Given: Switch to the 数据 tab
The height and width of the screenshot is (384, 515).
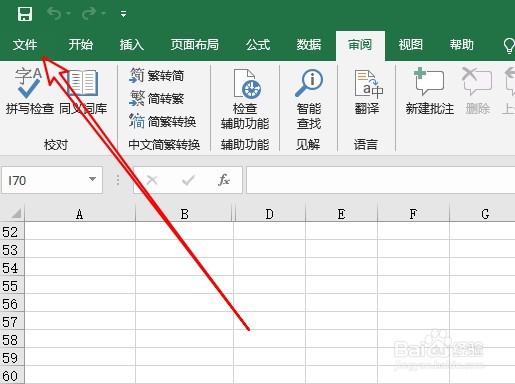Looking at the screenshot, I should pos(309,45).
